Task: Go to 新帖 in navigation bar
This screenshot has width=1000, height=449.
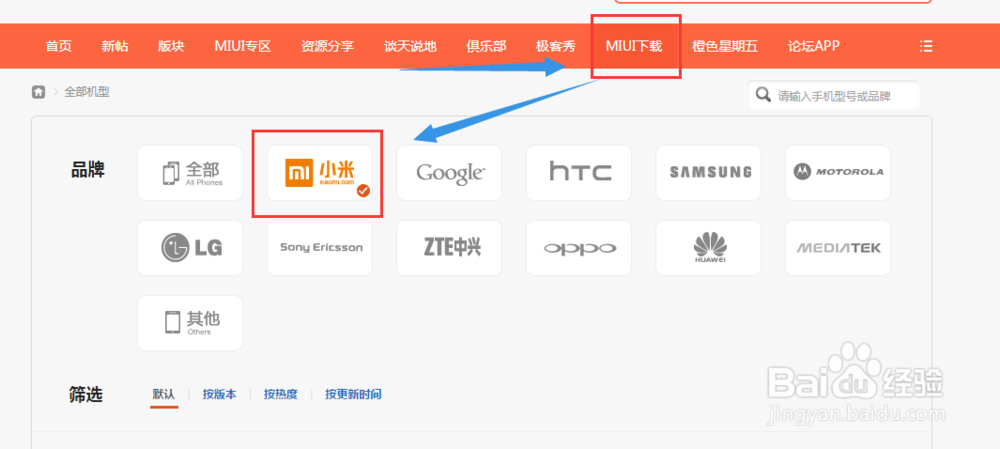Action: point(115,46)
